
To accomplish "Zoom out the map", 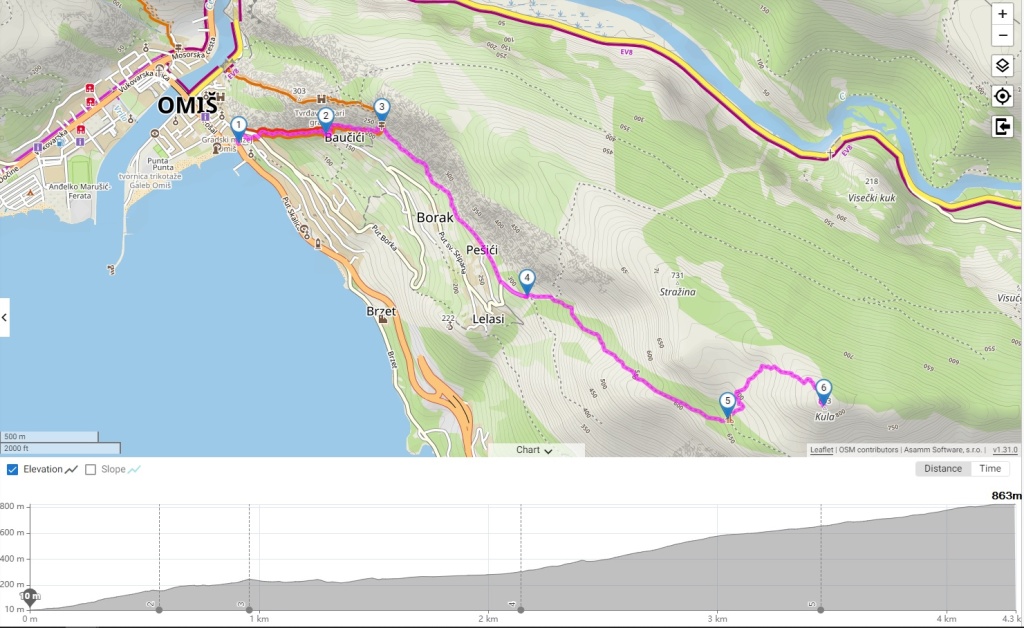I will point(1003,37).
